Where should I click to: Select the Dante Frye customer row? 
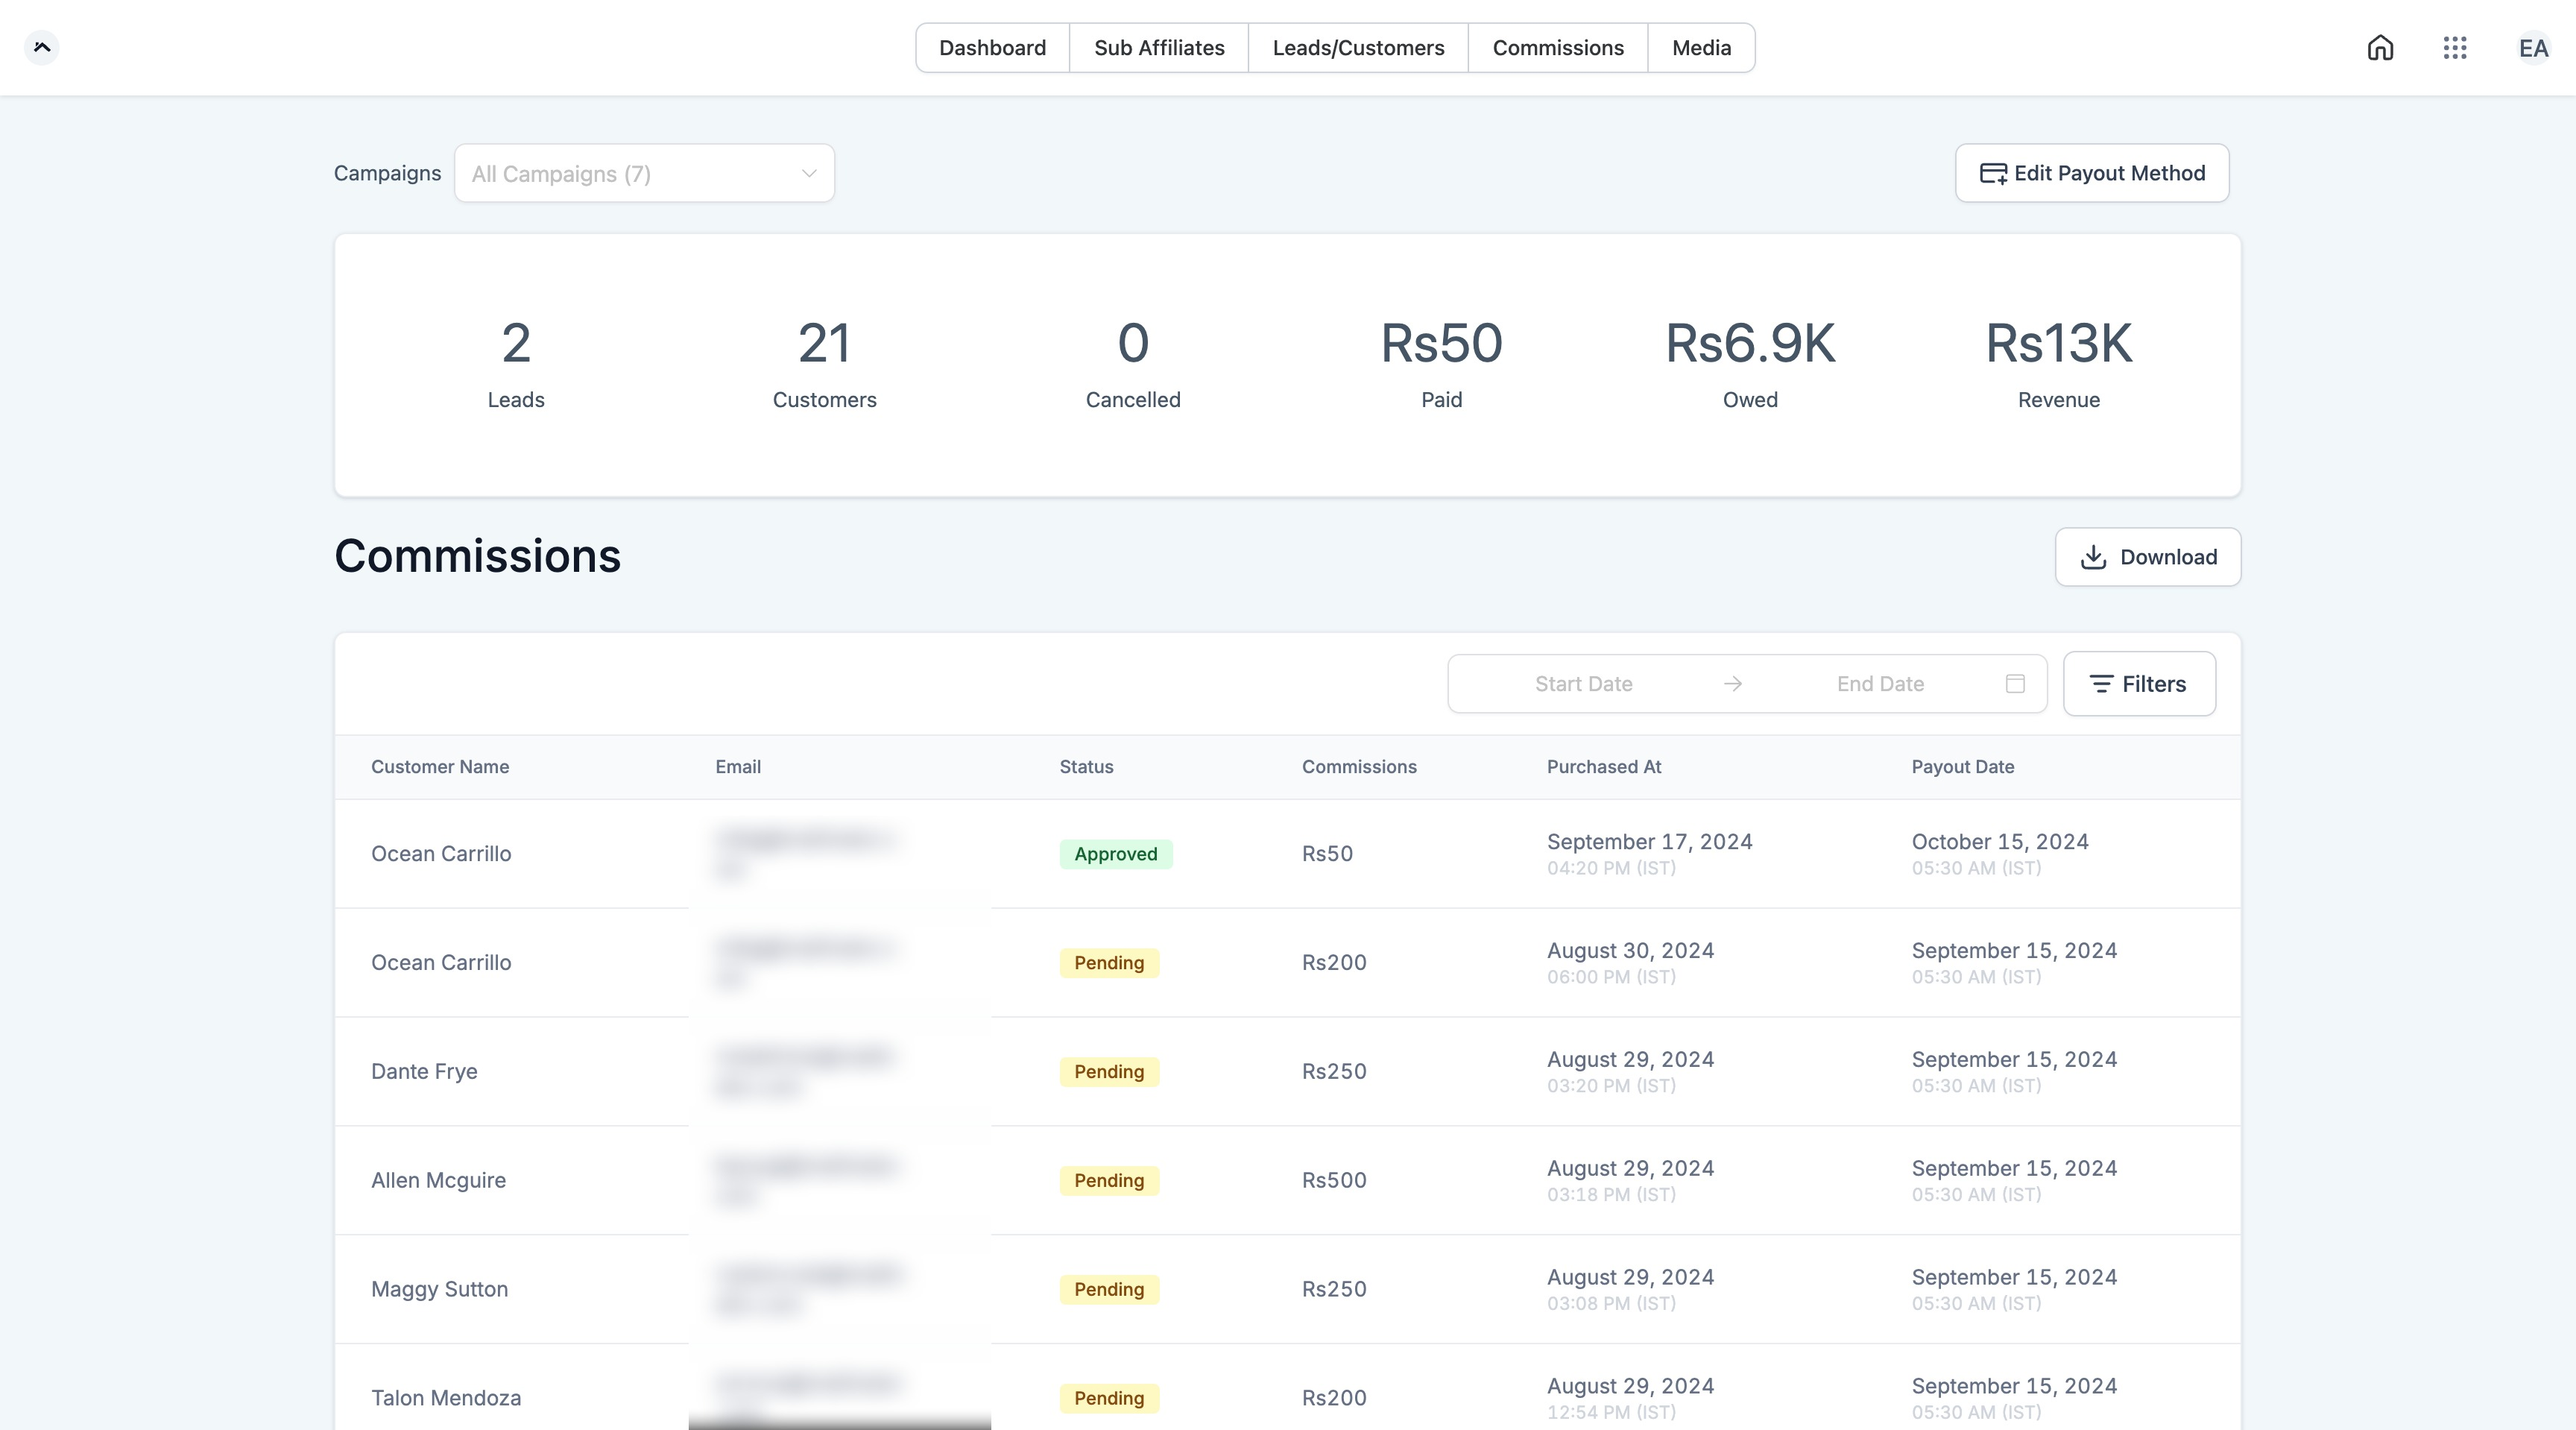point(424,1071)
